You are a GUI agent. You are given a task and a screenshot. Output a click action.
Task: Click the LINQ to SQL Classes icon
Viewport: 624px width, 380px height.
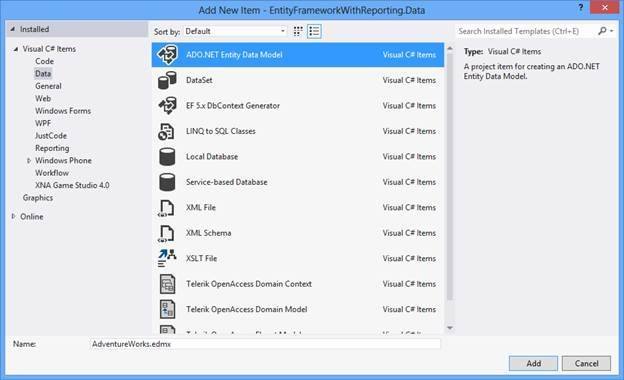[166, 131]
